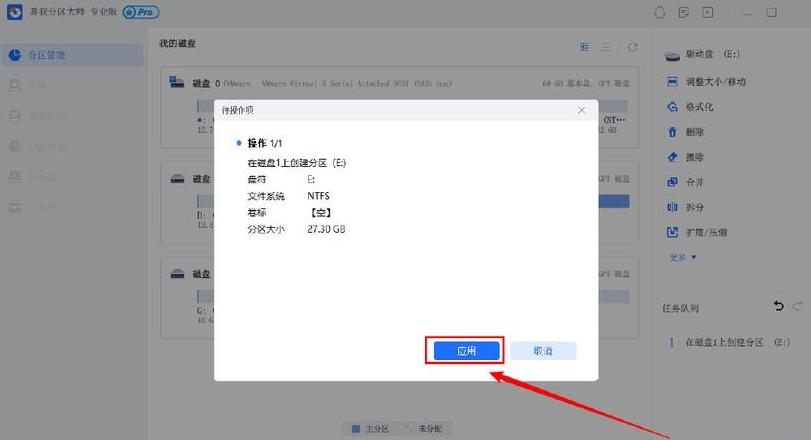Close the 待操作项 dialog with its X

[581, 110]
